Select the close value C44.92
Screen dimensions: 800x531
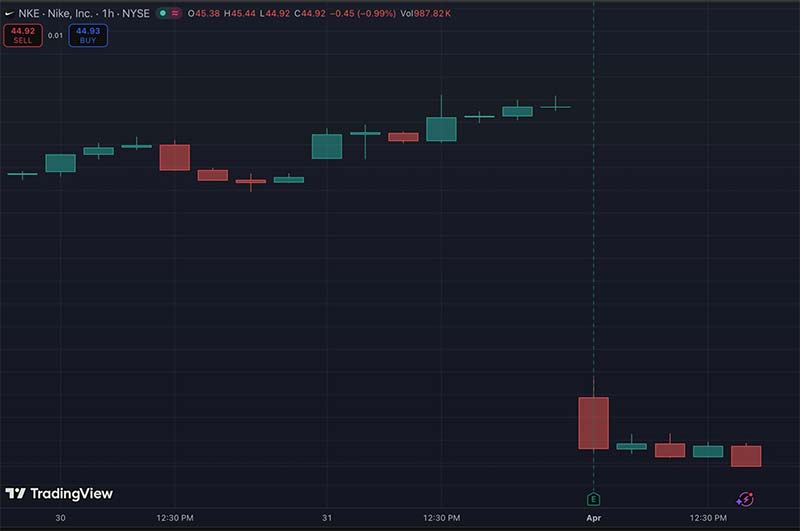point(310,13)
